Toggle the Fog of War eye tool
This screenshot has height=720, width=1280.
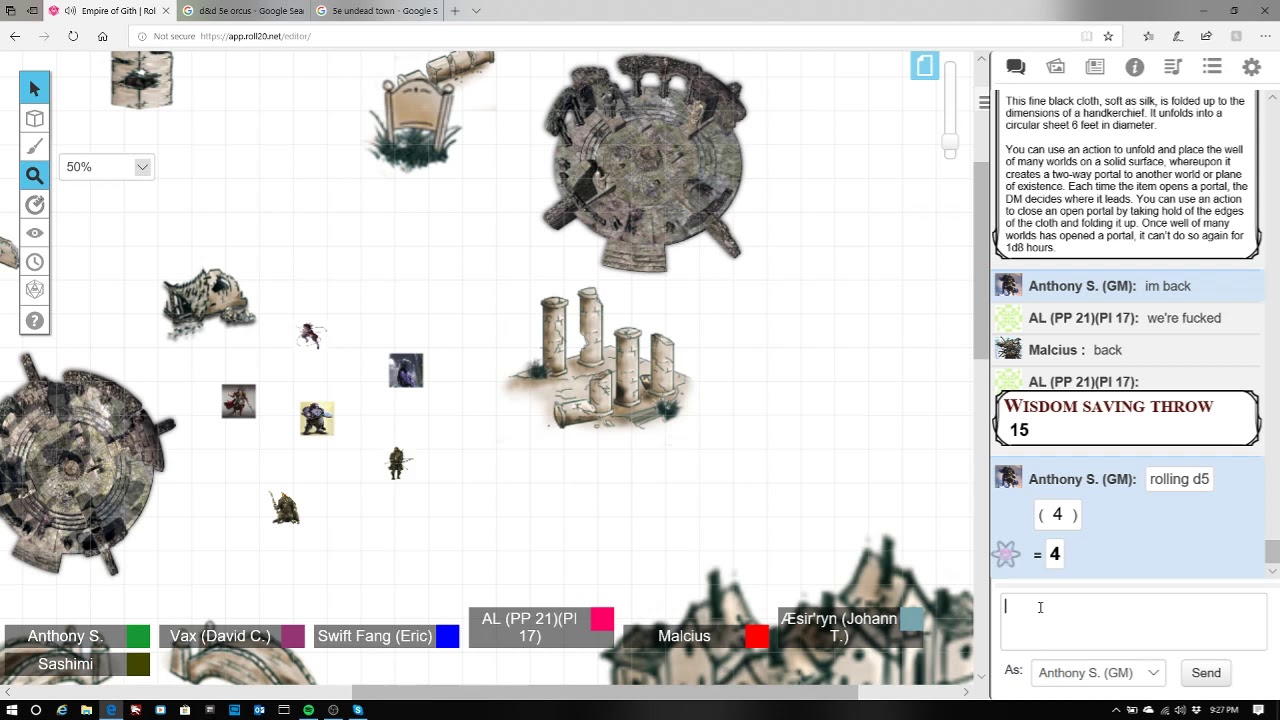click(35, 233)
